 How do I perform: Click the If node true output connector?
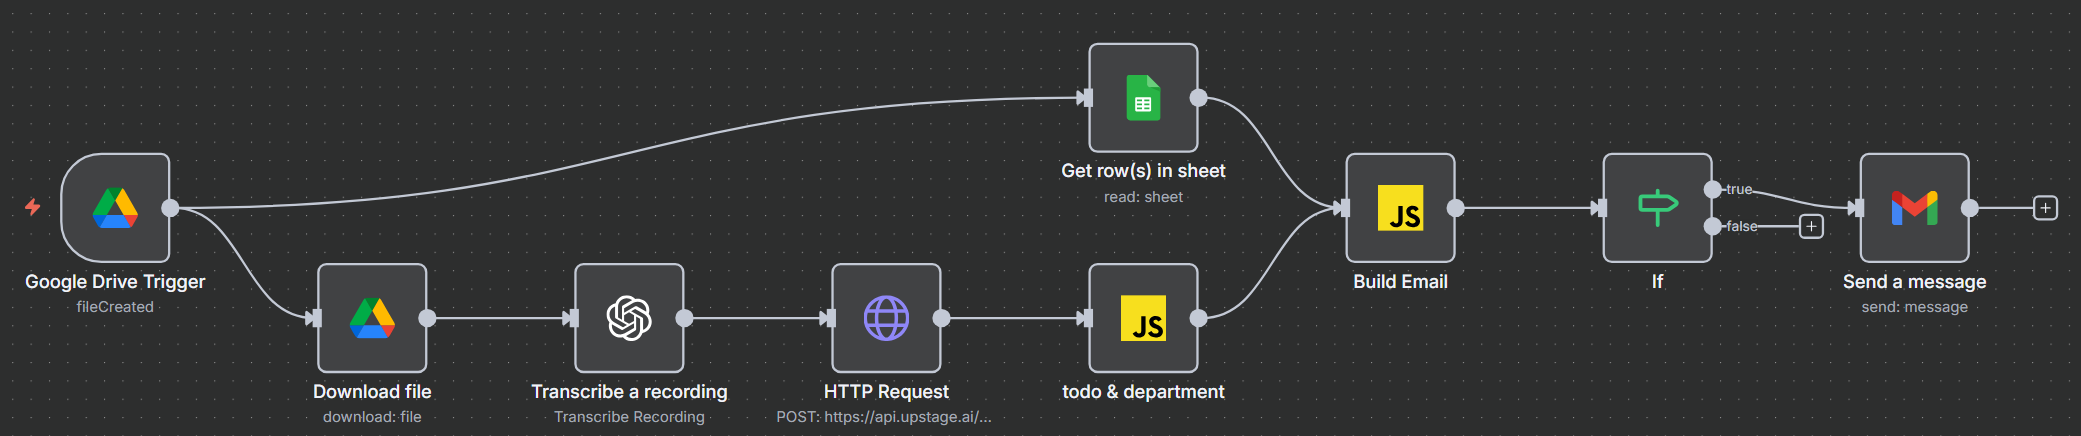[1713, 189]
